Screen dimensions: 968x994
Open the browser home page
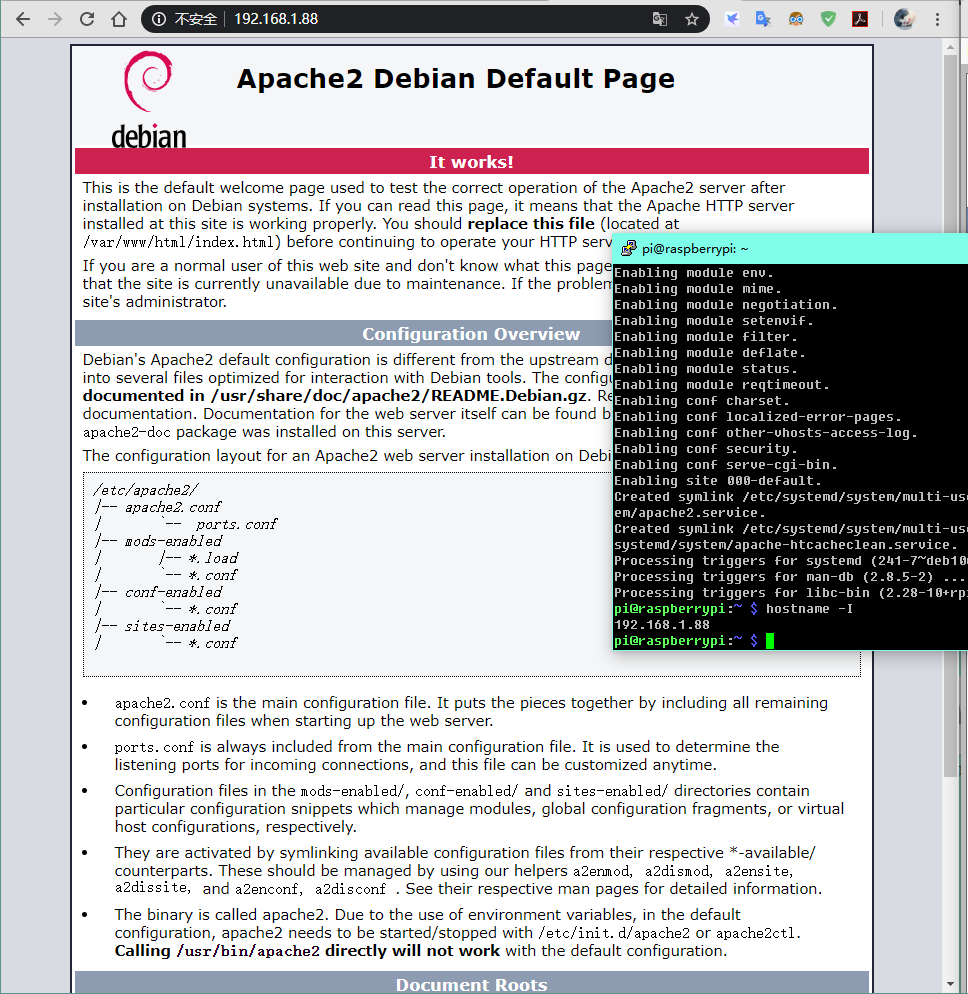click(119, 19)
